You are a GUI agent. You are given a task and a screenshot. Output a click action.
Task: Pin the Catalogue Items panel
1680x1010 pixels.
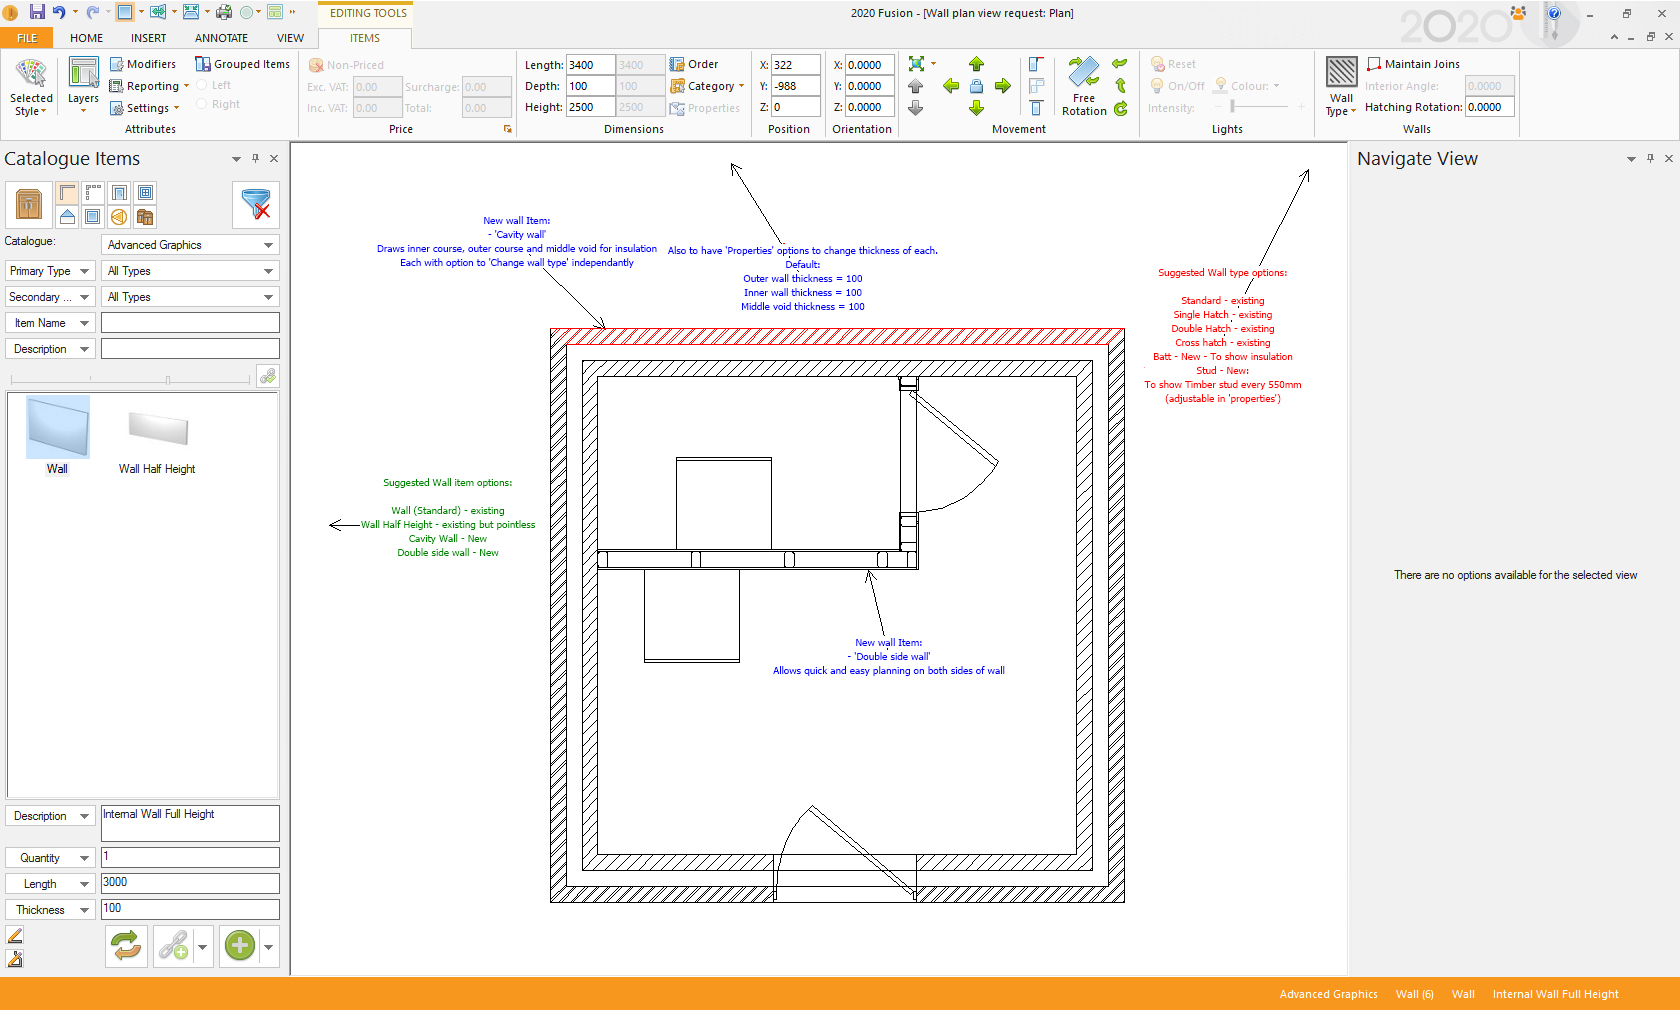pyautogui.click(x=255, y=158)
